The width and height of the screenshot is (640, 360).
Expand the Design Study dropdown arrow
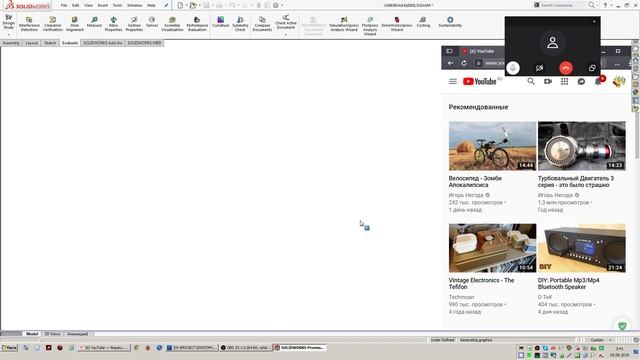[x=8, y=35]
